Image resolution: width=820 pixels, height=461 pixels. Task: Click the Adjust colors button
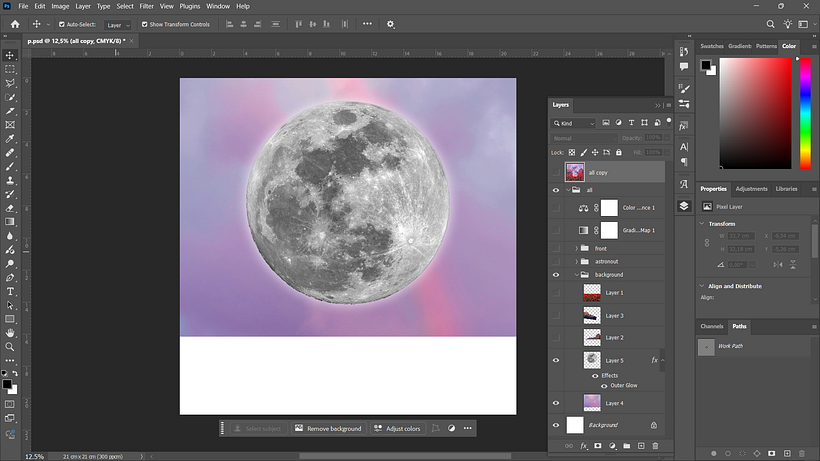pos(397,429)
